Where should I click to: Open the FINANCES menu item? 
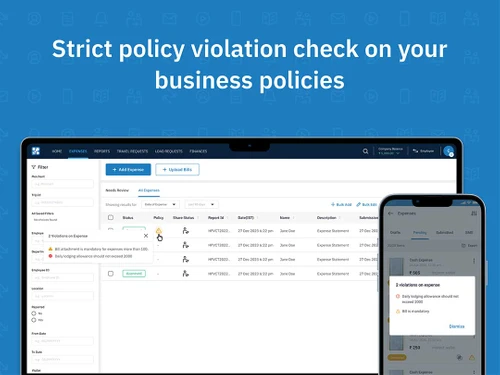point(198,151)
